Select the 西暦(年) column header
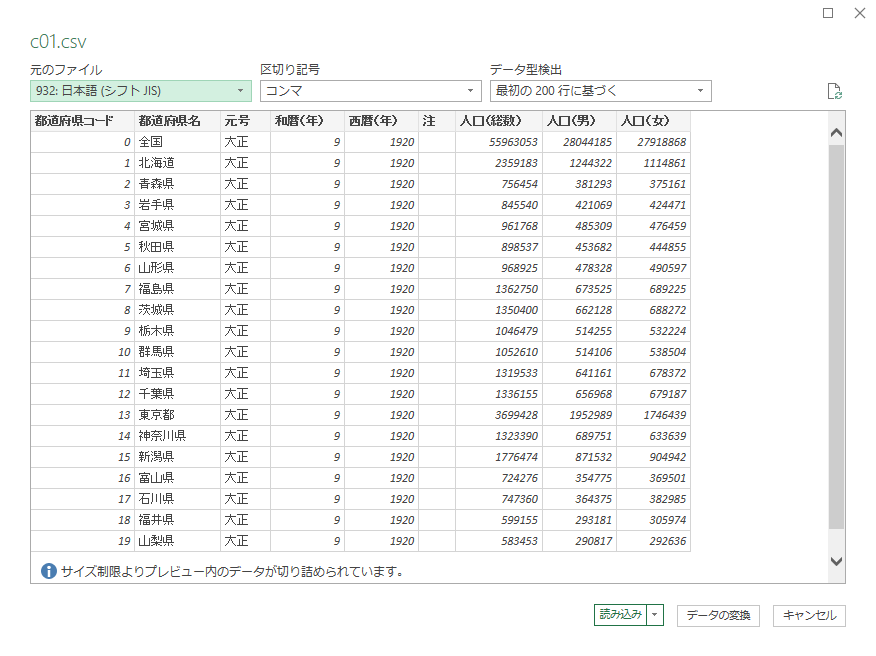The width and height of the screenshot is (876, 656). coord(381,121)
